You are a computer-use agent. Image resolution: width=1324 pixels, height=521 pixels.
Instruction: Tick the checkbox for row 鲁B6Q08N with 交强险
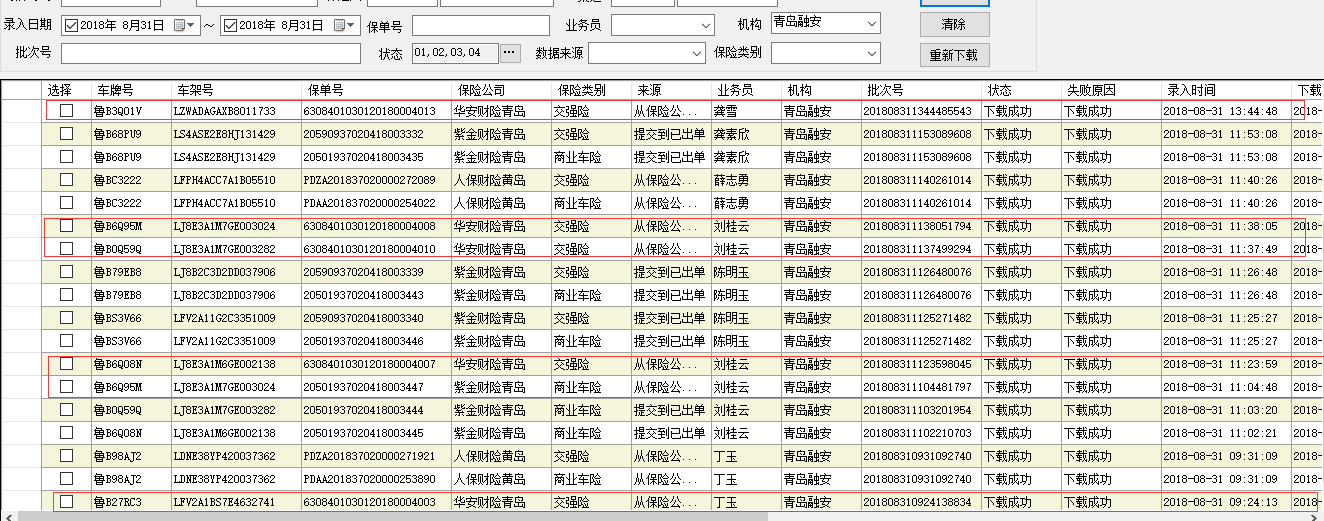(66, 364)
